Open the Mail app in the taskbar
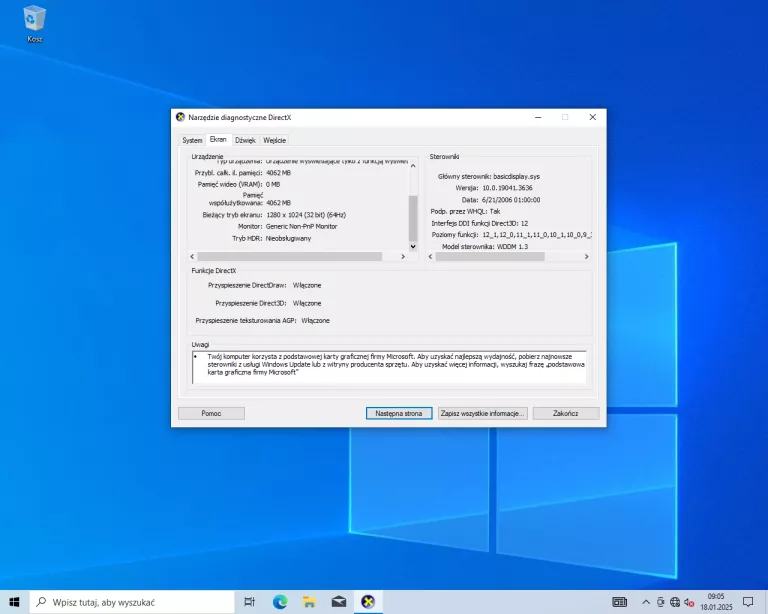Image resolution: width=768 pixels, height=614 pixels. pos(339,601)
